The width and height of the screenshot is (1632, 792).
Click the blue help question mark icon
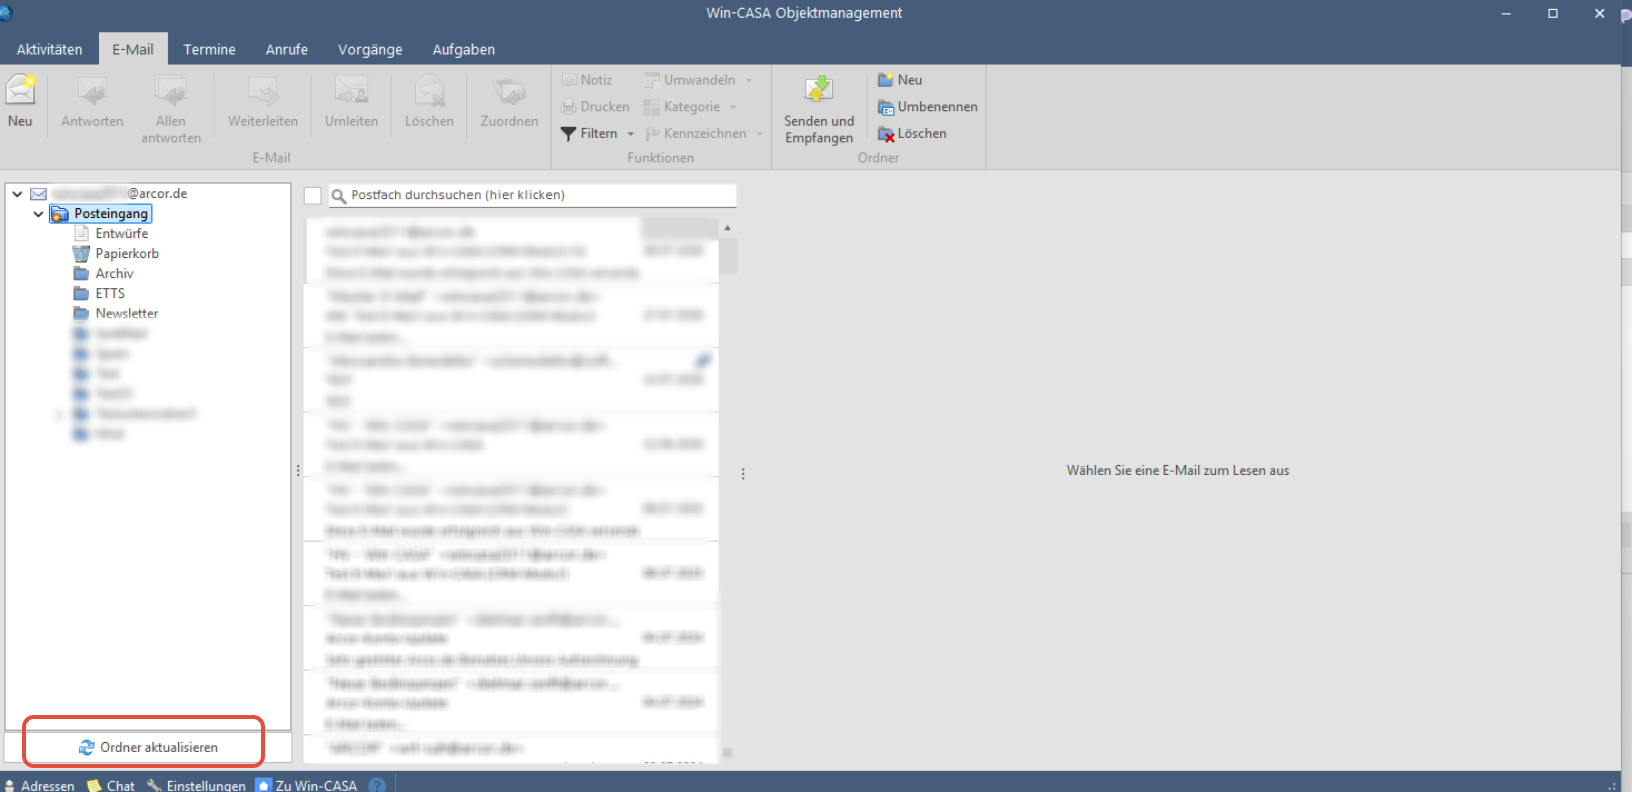377,786
